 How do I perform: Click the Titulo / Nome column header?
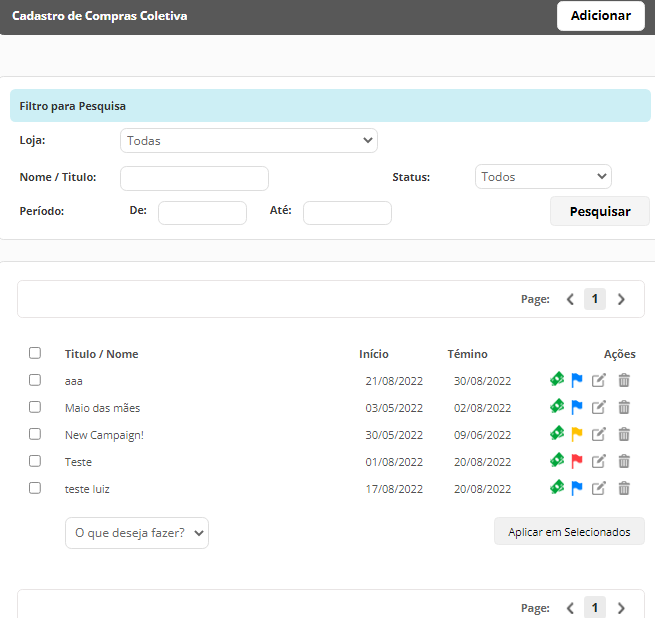pos(102,354)
